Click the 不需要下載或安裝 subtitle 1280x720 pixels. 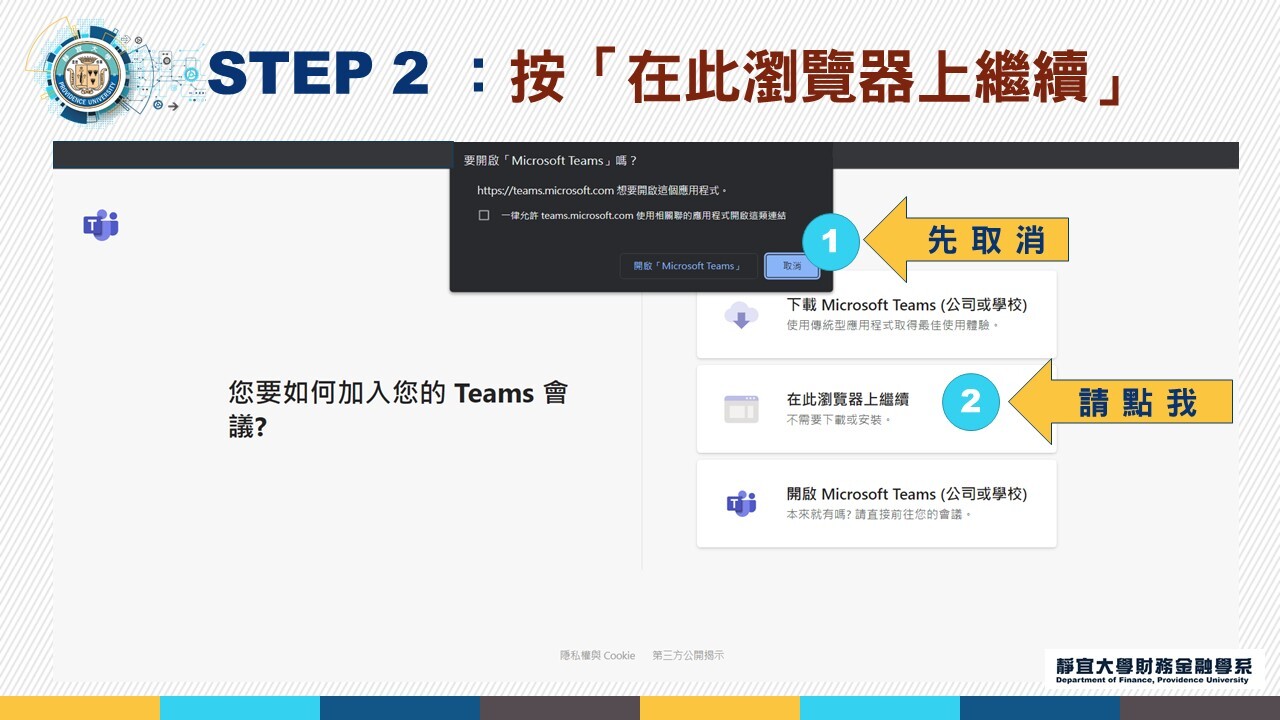click(838, 420)
